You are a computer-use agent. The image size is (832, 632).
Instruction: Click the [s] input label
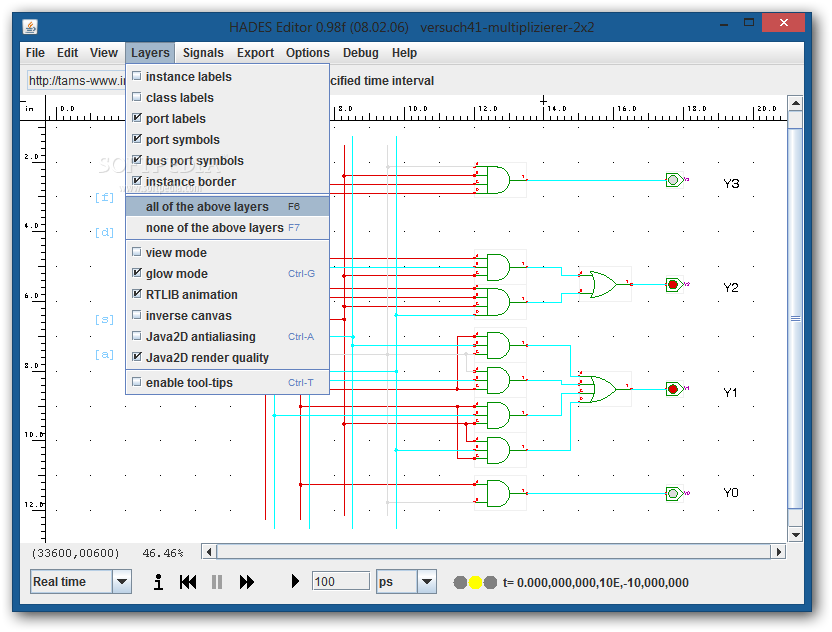coord(105,319)
